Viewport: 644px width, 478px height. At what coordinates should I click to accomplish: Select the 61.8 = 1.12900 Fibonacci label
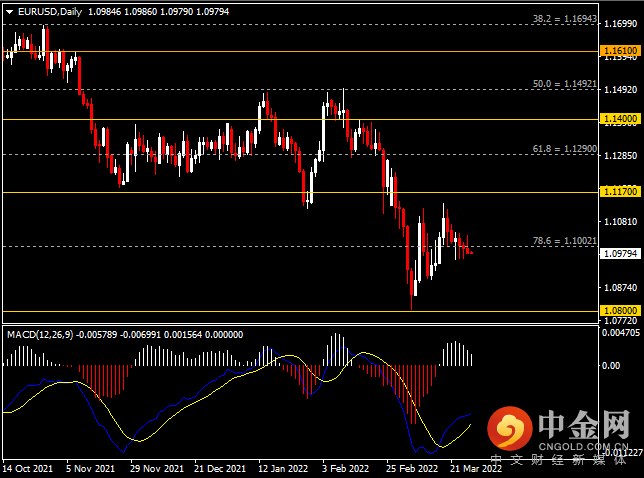pos(565,149)
